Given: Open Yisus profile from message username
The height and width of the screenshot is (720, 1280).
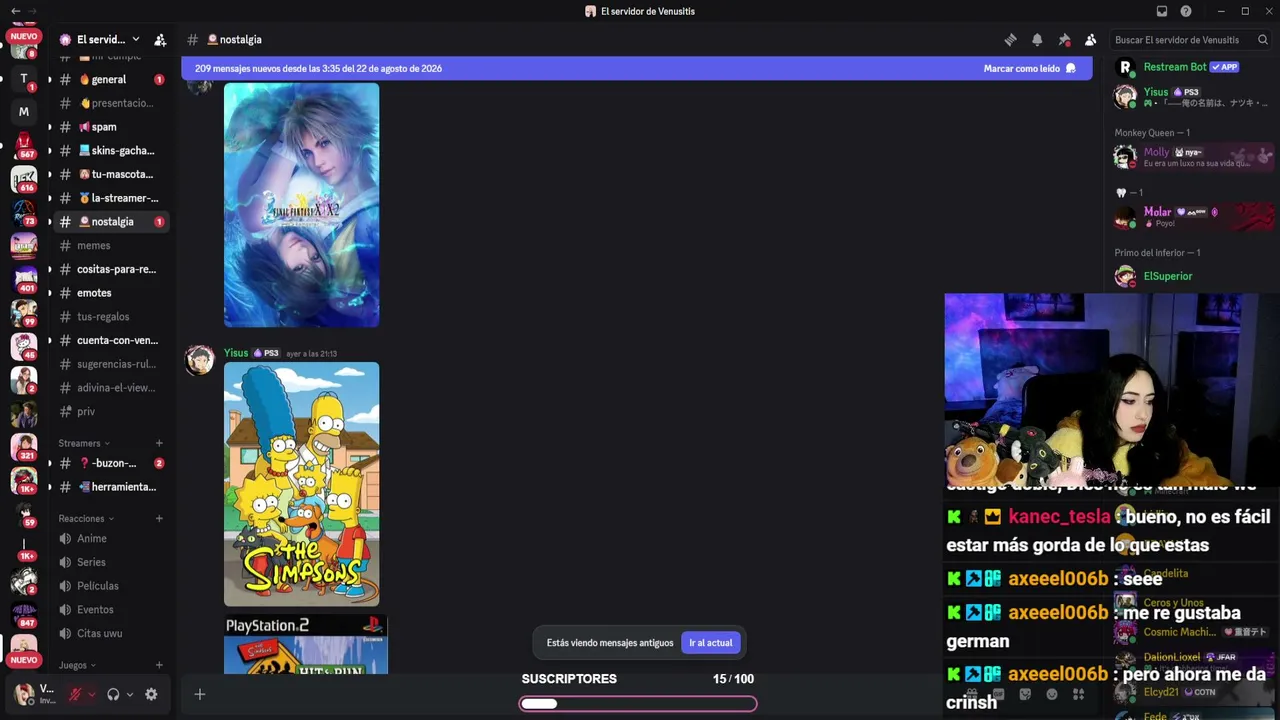Looking at the screenshot, I should coord(236,353).
